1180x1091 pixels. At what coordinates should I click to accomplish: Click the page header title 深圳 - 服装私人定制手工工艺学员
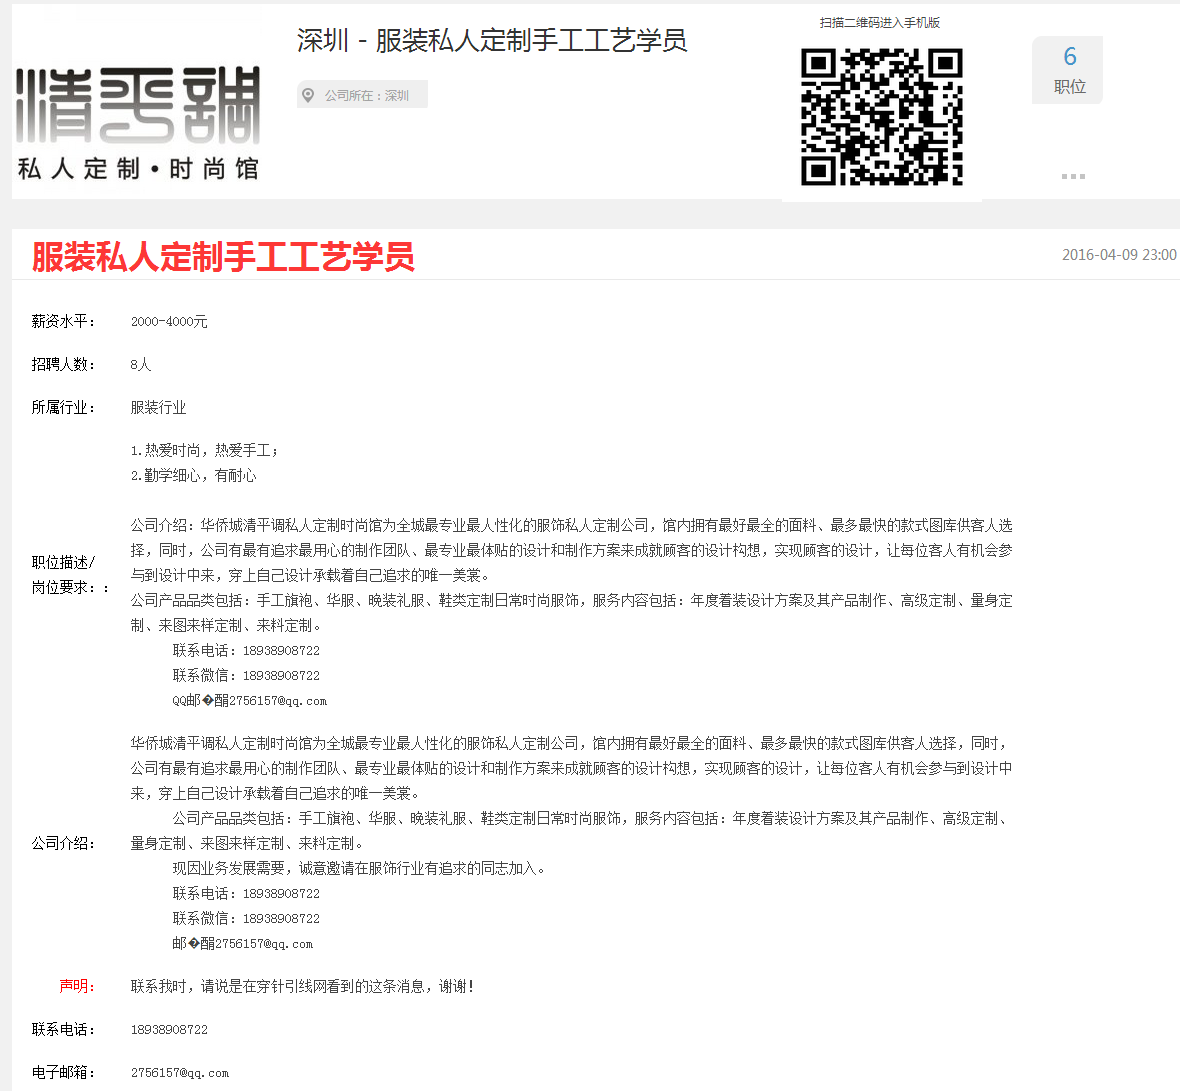tap(492, 41)
